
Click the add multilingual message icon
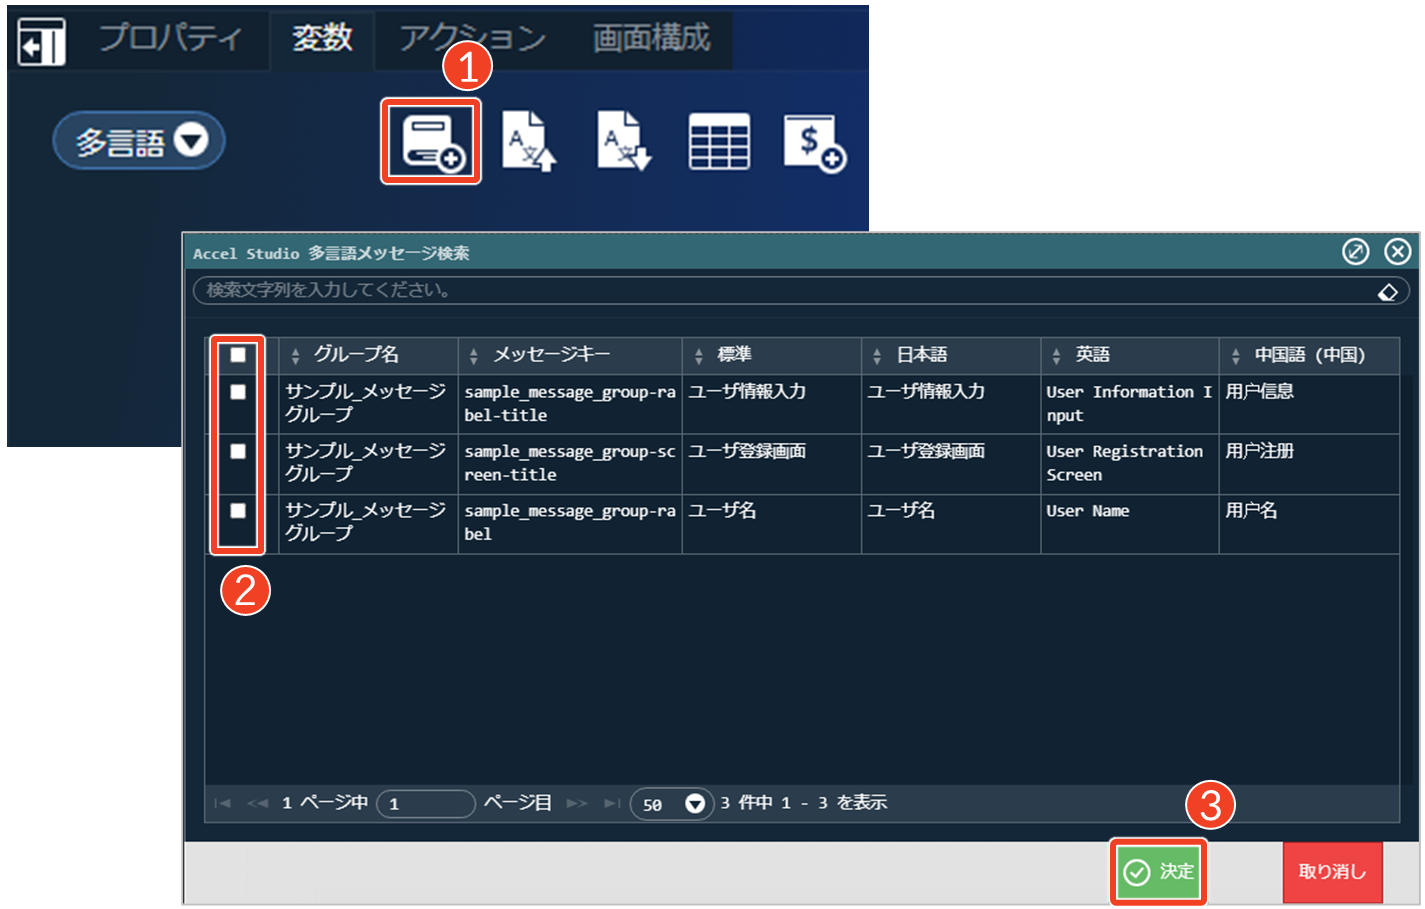pos(431,142)
